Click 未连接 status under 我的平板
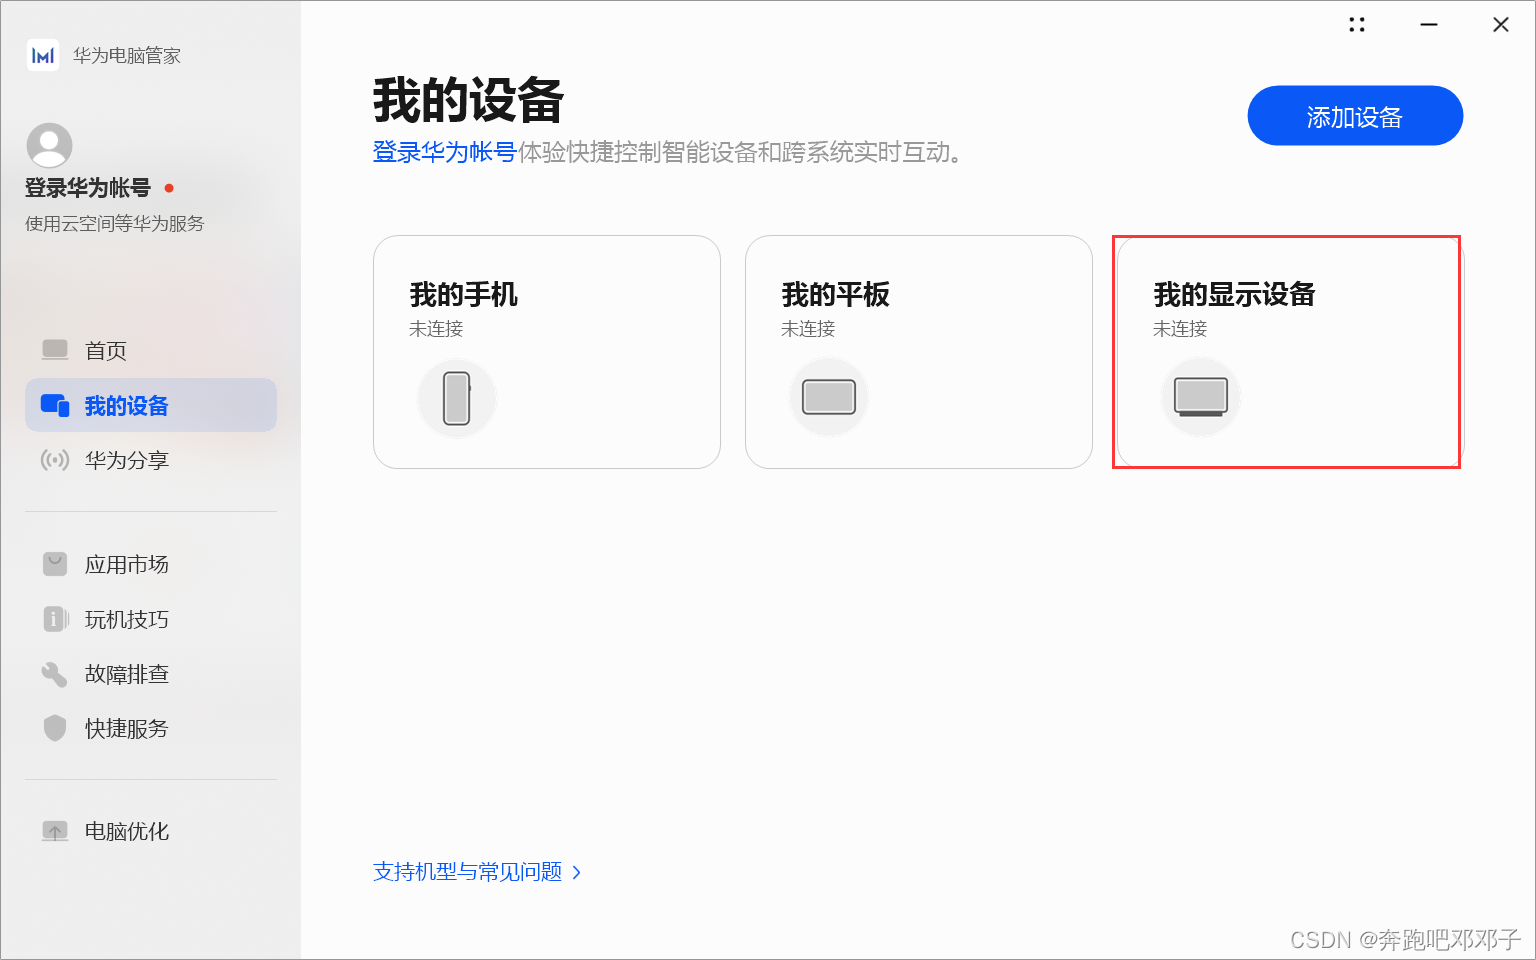 (808, 329)
